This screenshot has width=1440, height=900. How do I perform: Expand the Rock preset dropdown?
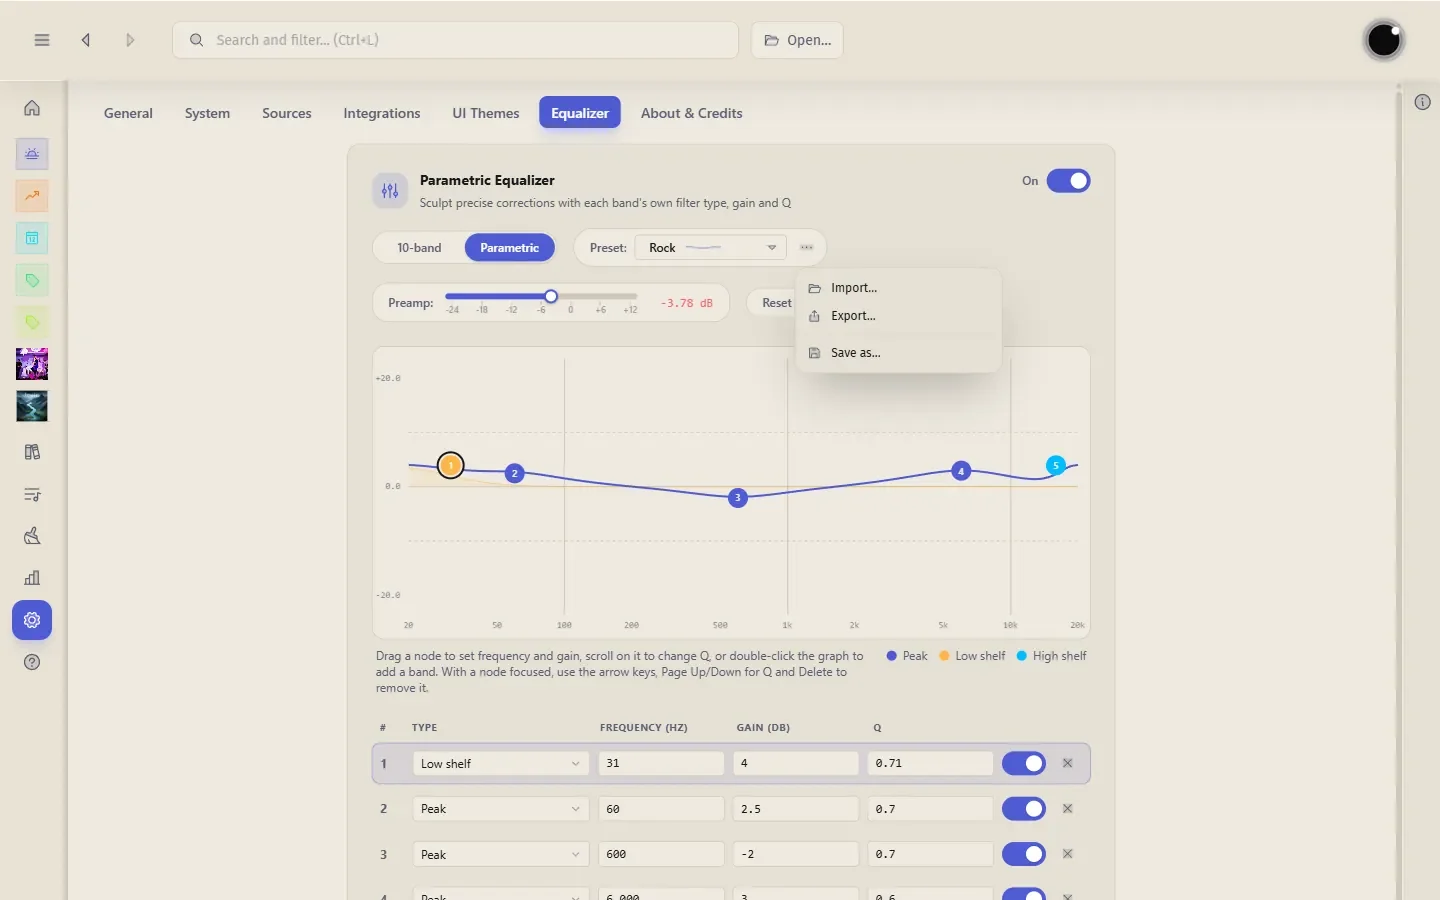coord(710,248)
